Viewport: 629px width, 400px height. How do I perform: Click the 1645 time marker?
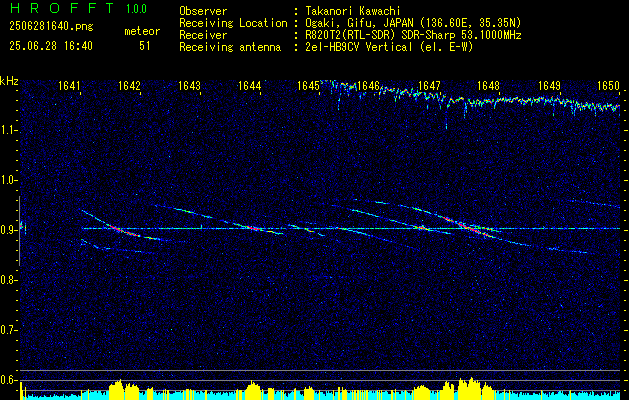point(308,85)
